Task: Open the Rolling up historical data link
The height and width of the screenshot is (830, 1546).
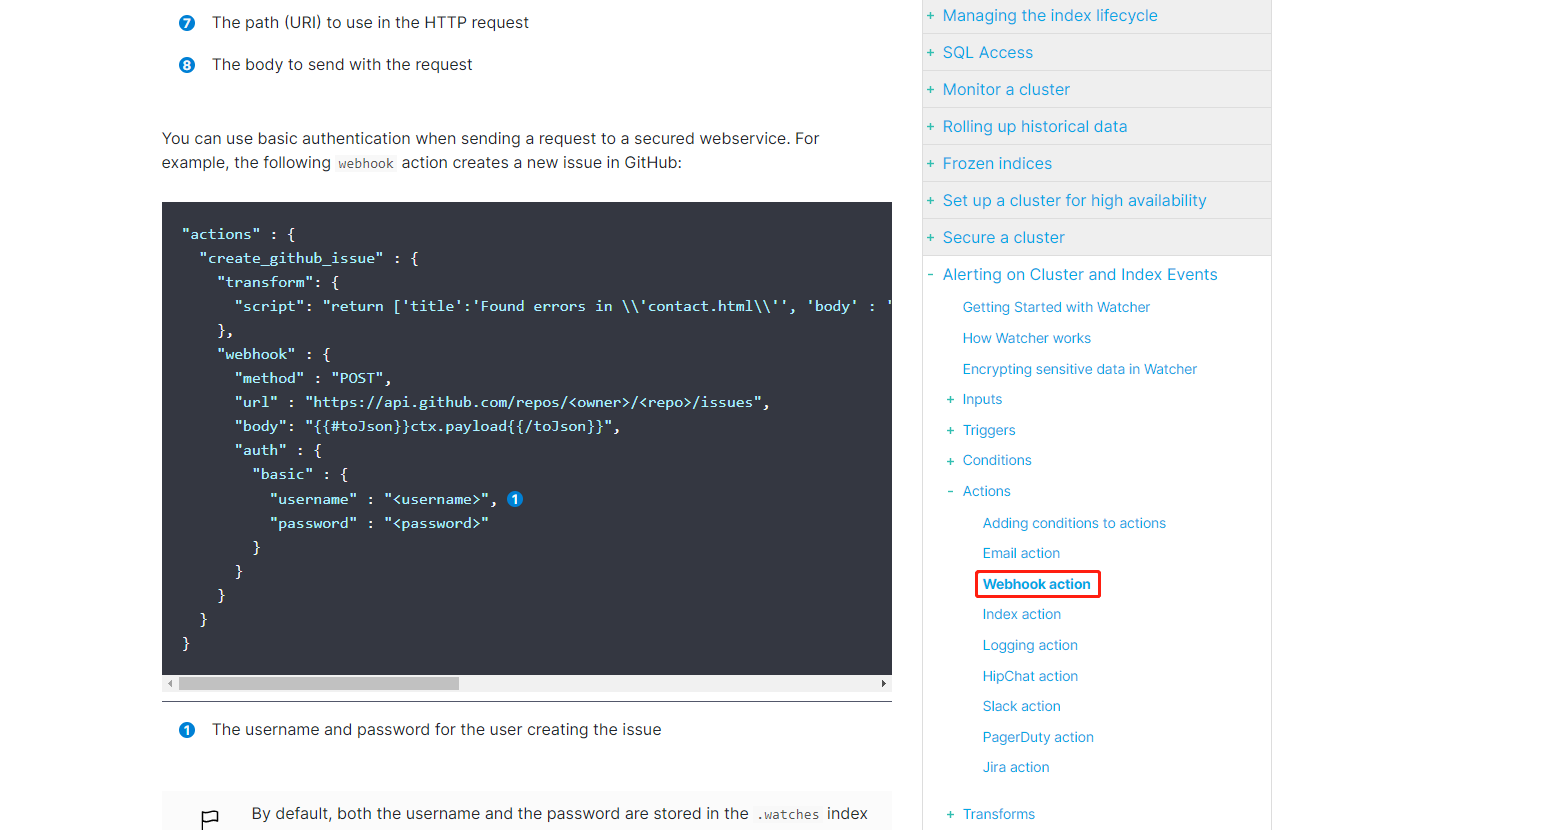Action: tap(1035, 127)
